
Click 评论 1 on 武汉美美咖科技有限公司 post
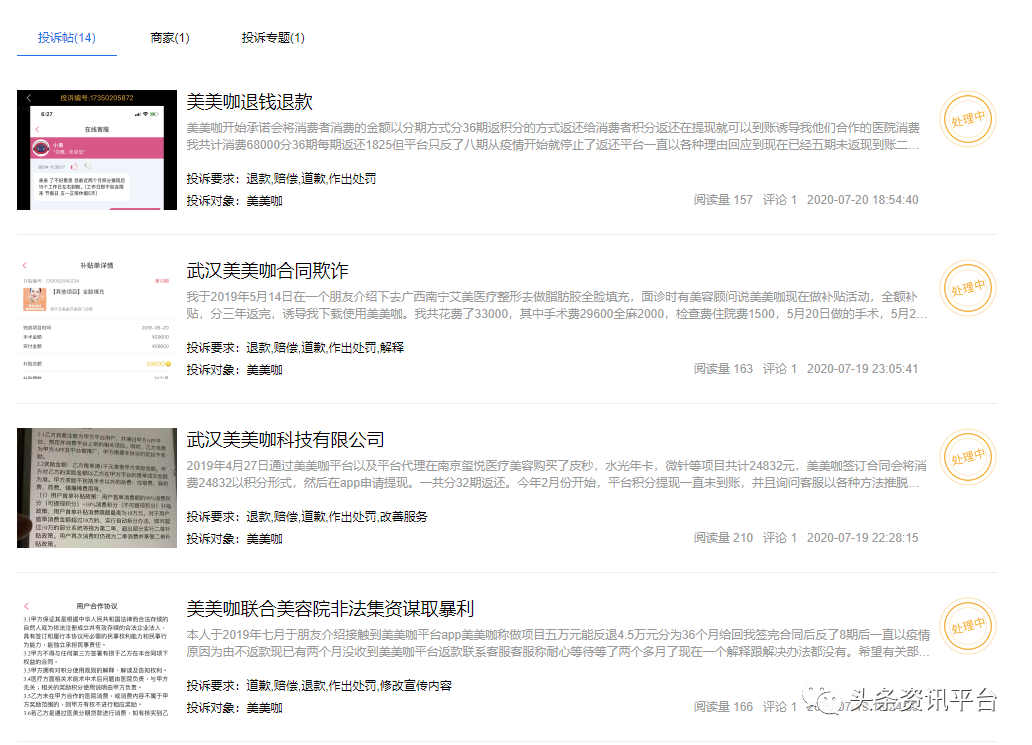pyautogui.click(x=779, y=538)
